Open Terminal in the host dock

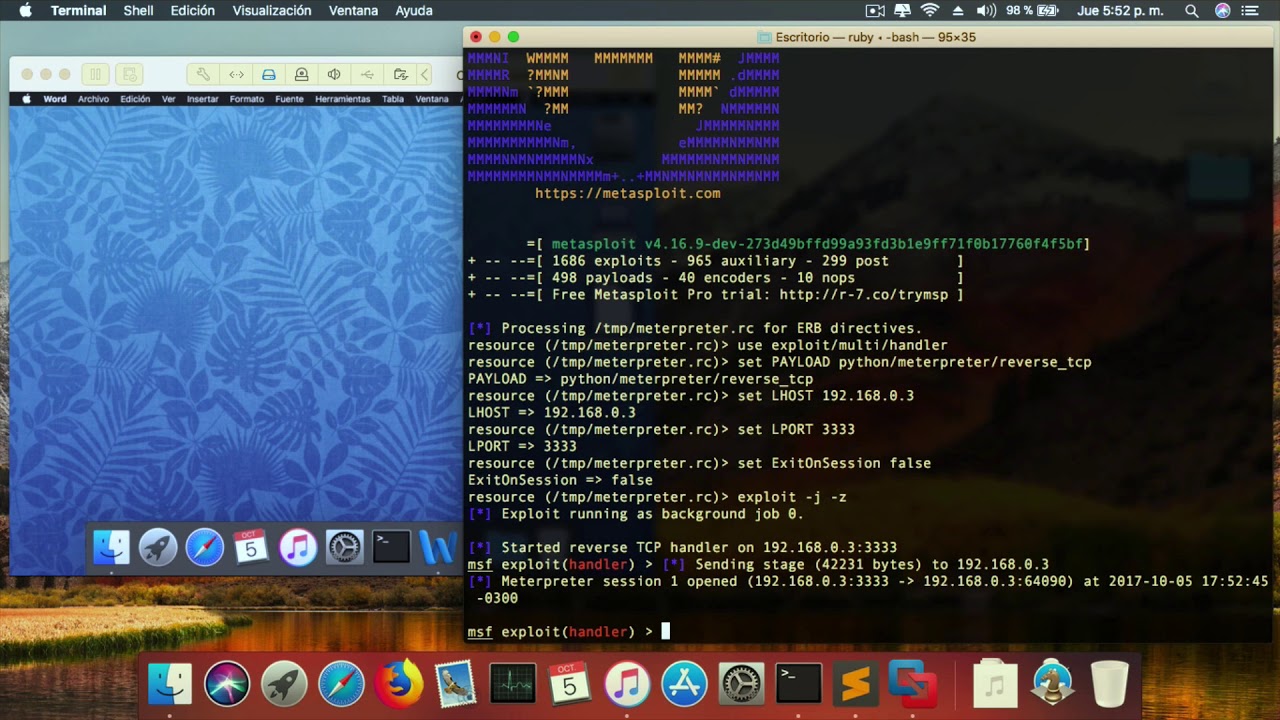[799, 684]
